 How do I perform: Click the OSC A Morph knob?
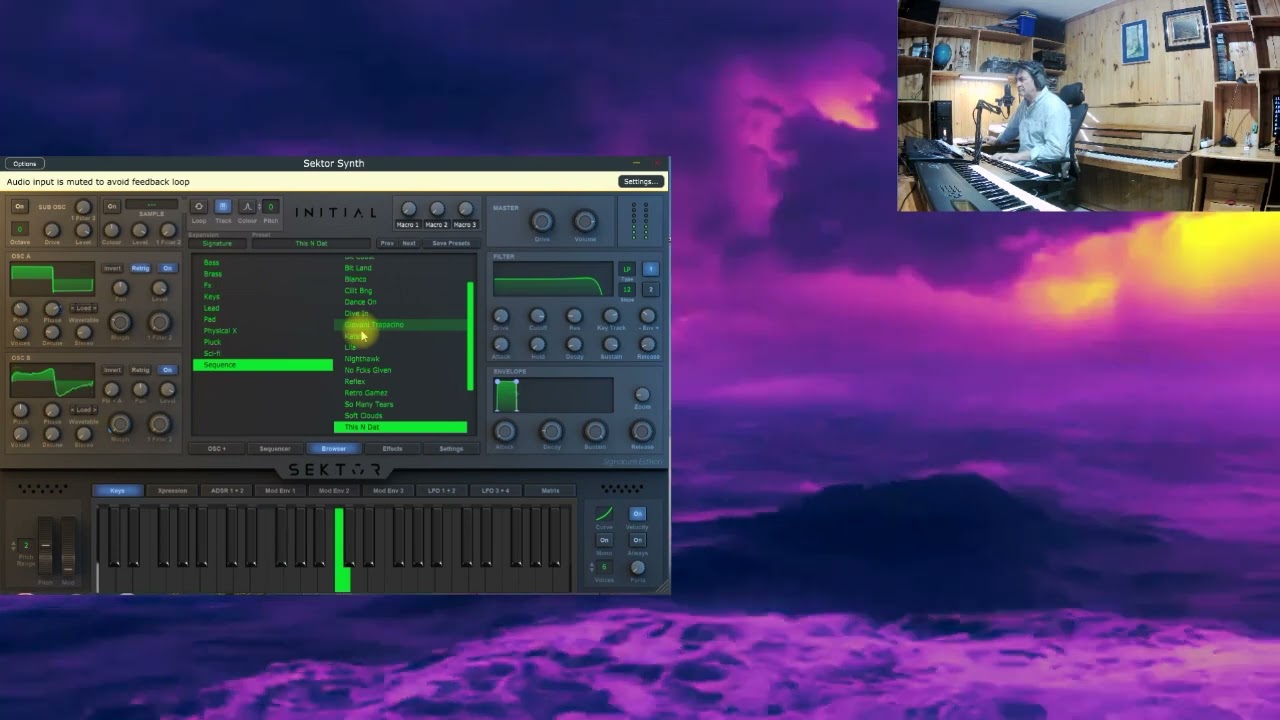click(120, 322)
